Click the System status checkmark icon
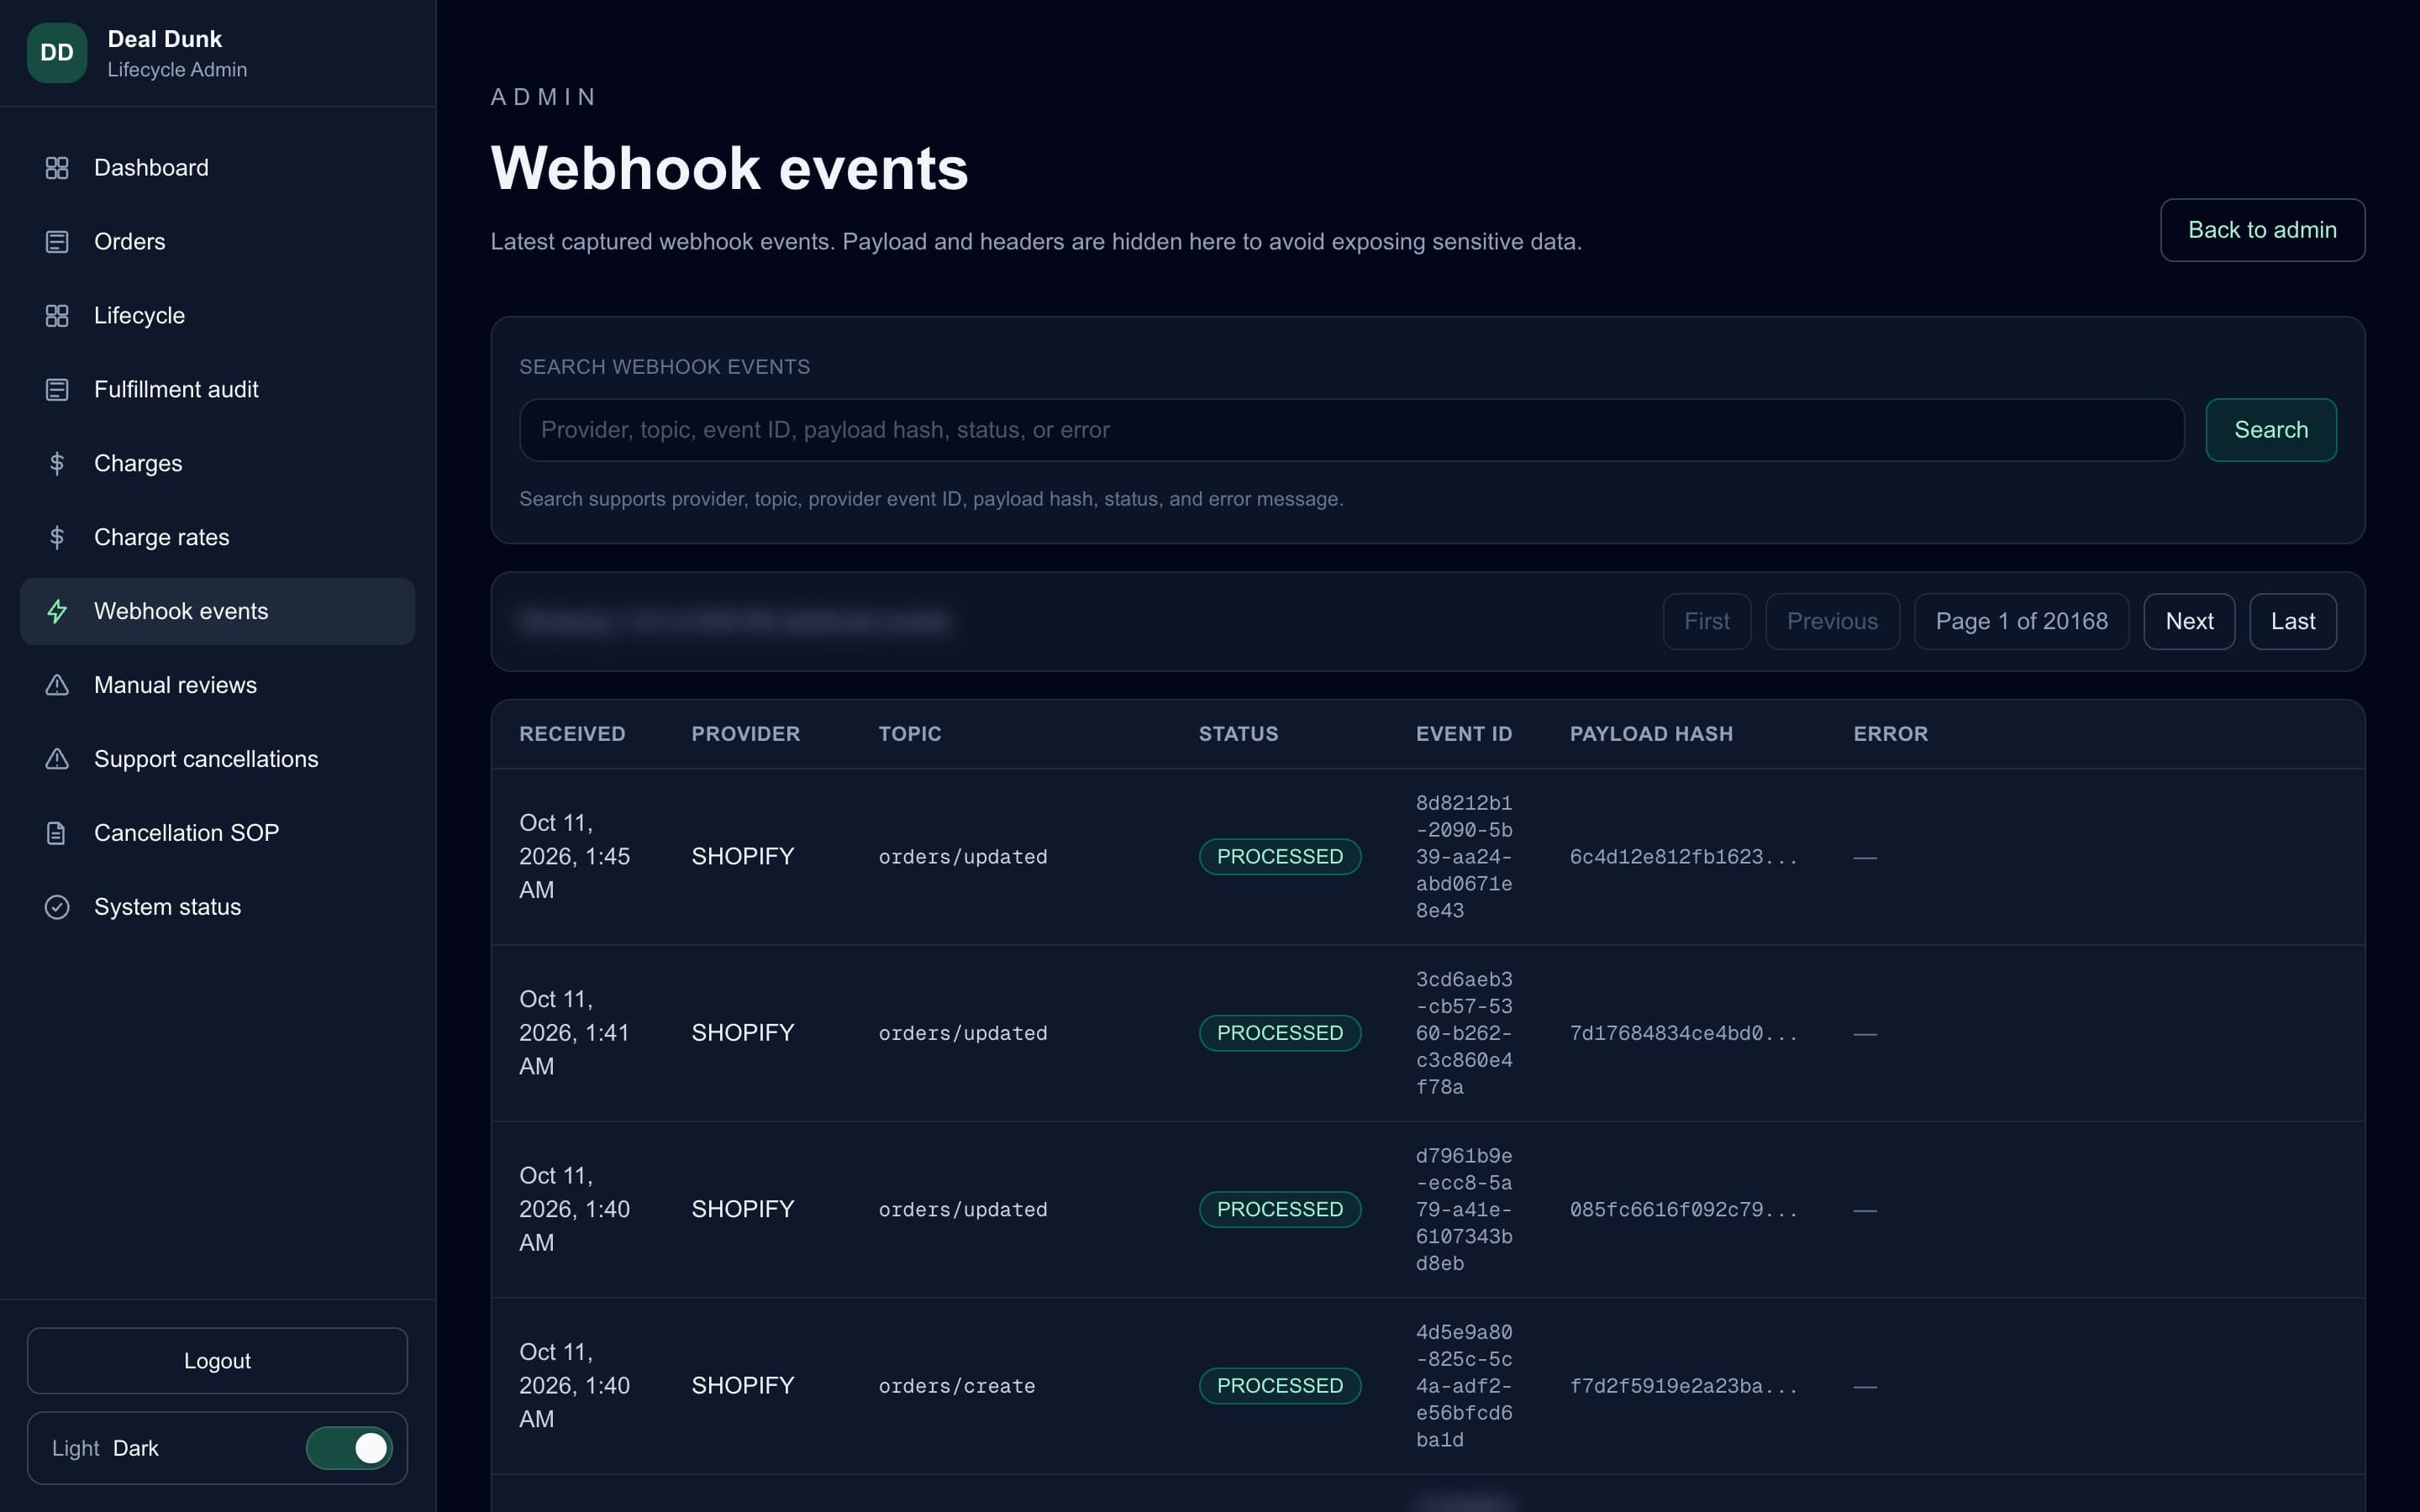The height and width of the screenshot is (1512, 2420). 57,908
